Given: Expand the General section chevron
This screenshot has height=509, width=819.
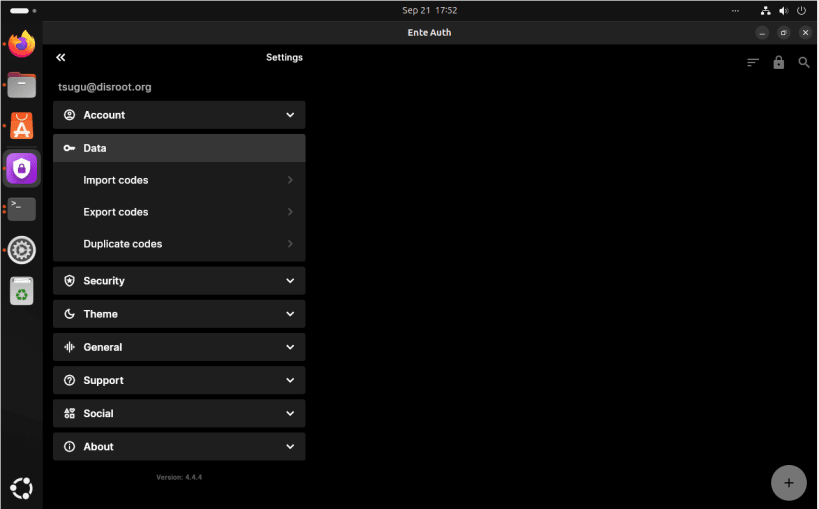Looking at the screenshot, I should point(290,348).
